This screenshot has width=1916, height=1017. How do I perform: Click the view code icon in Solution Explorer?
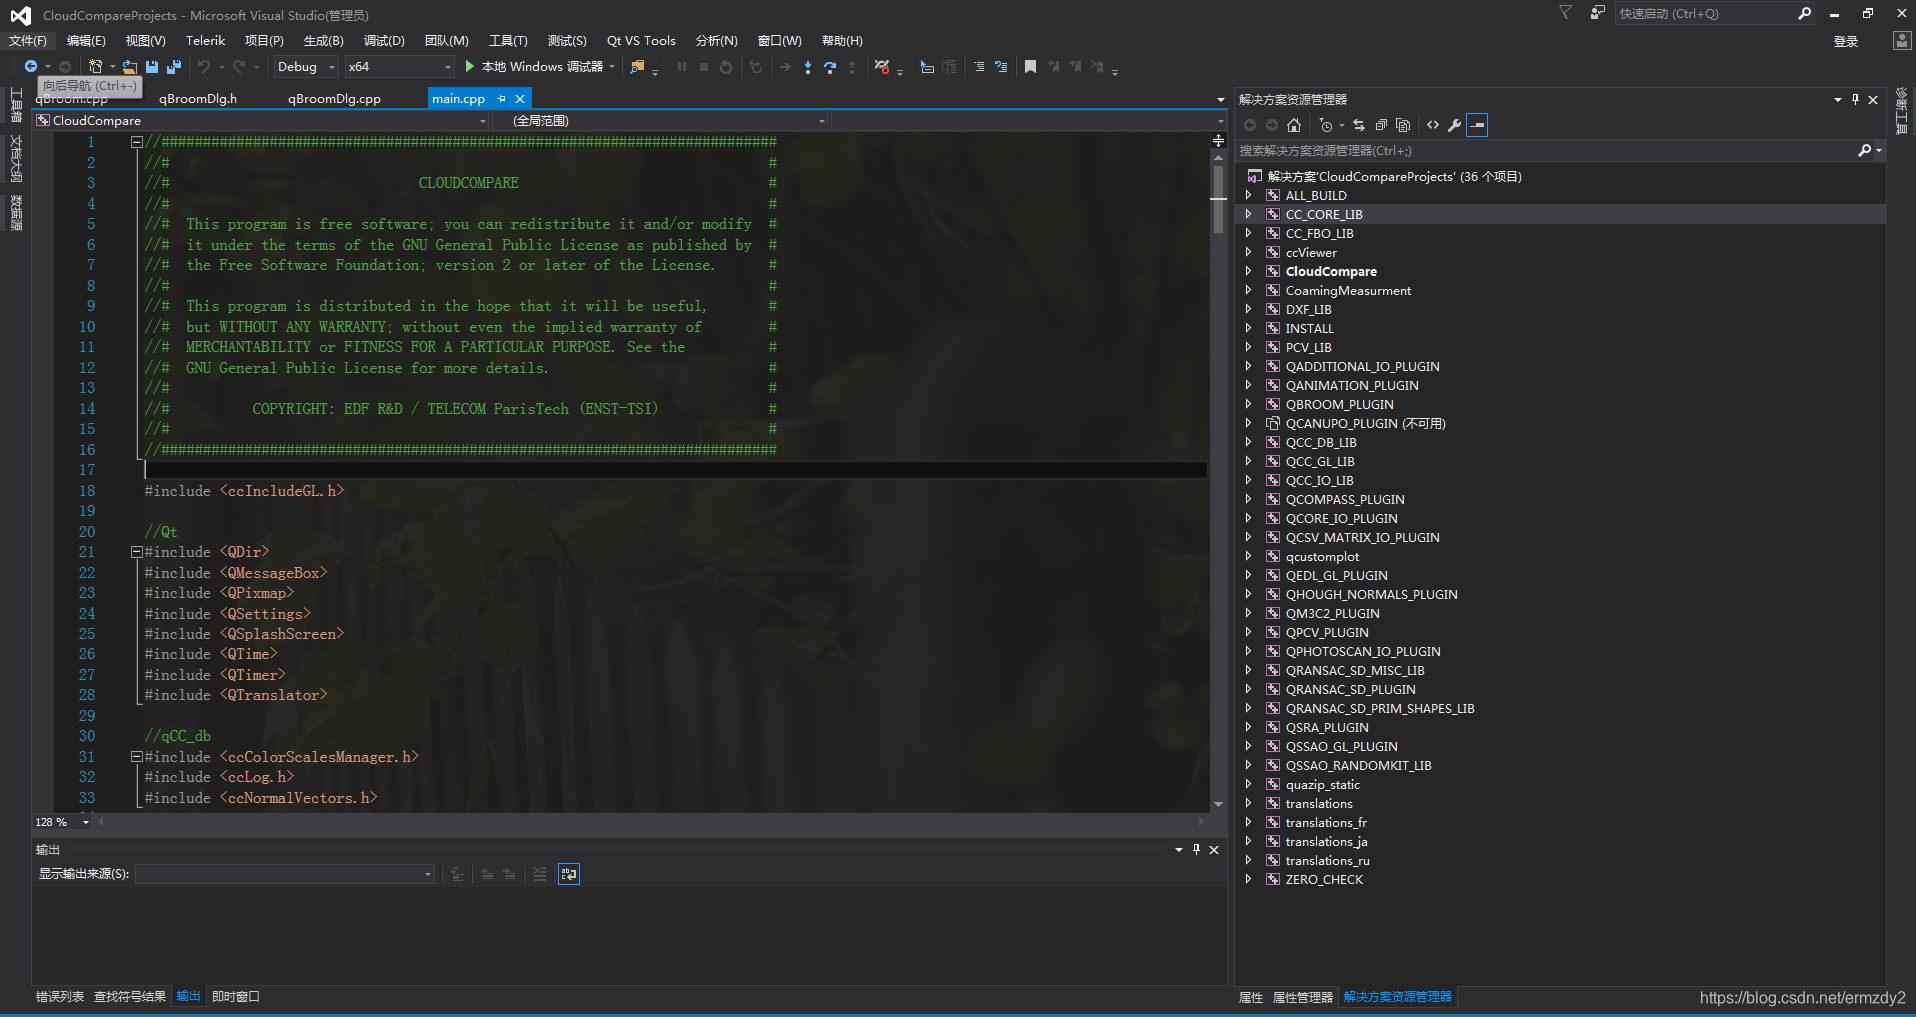1433,125
